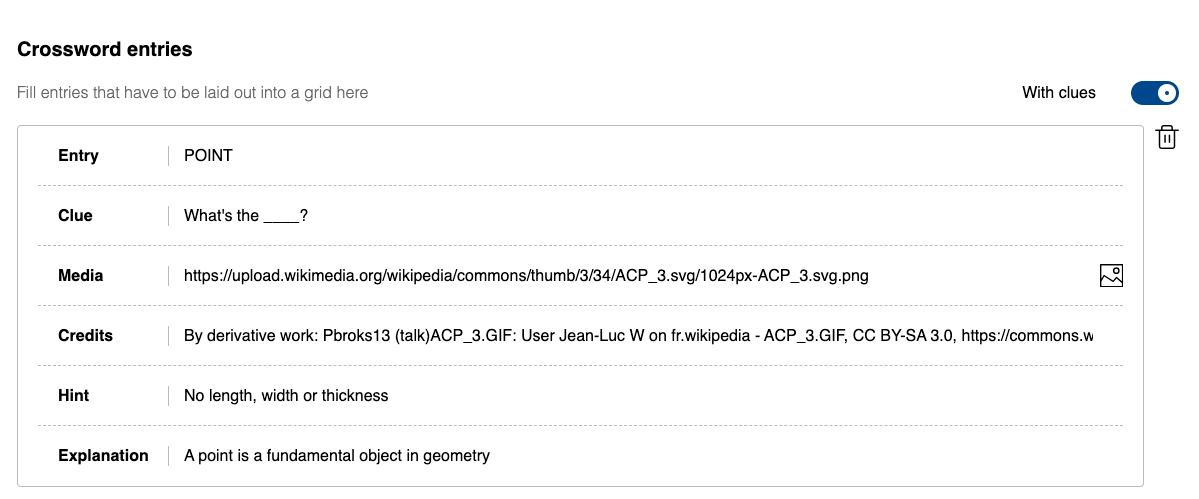This screenshot has width=1199, height=499.
Task: Click the word POINT in Entry row
Action: pyautogui.click(x=208, y=156)
